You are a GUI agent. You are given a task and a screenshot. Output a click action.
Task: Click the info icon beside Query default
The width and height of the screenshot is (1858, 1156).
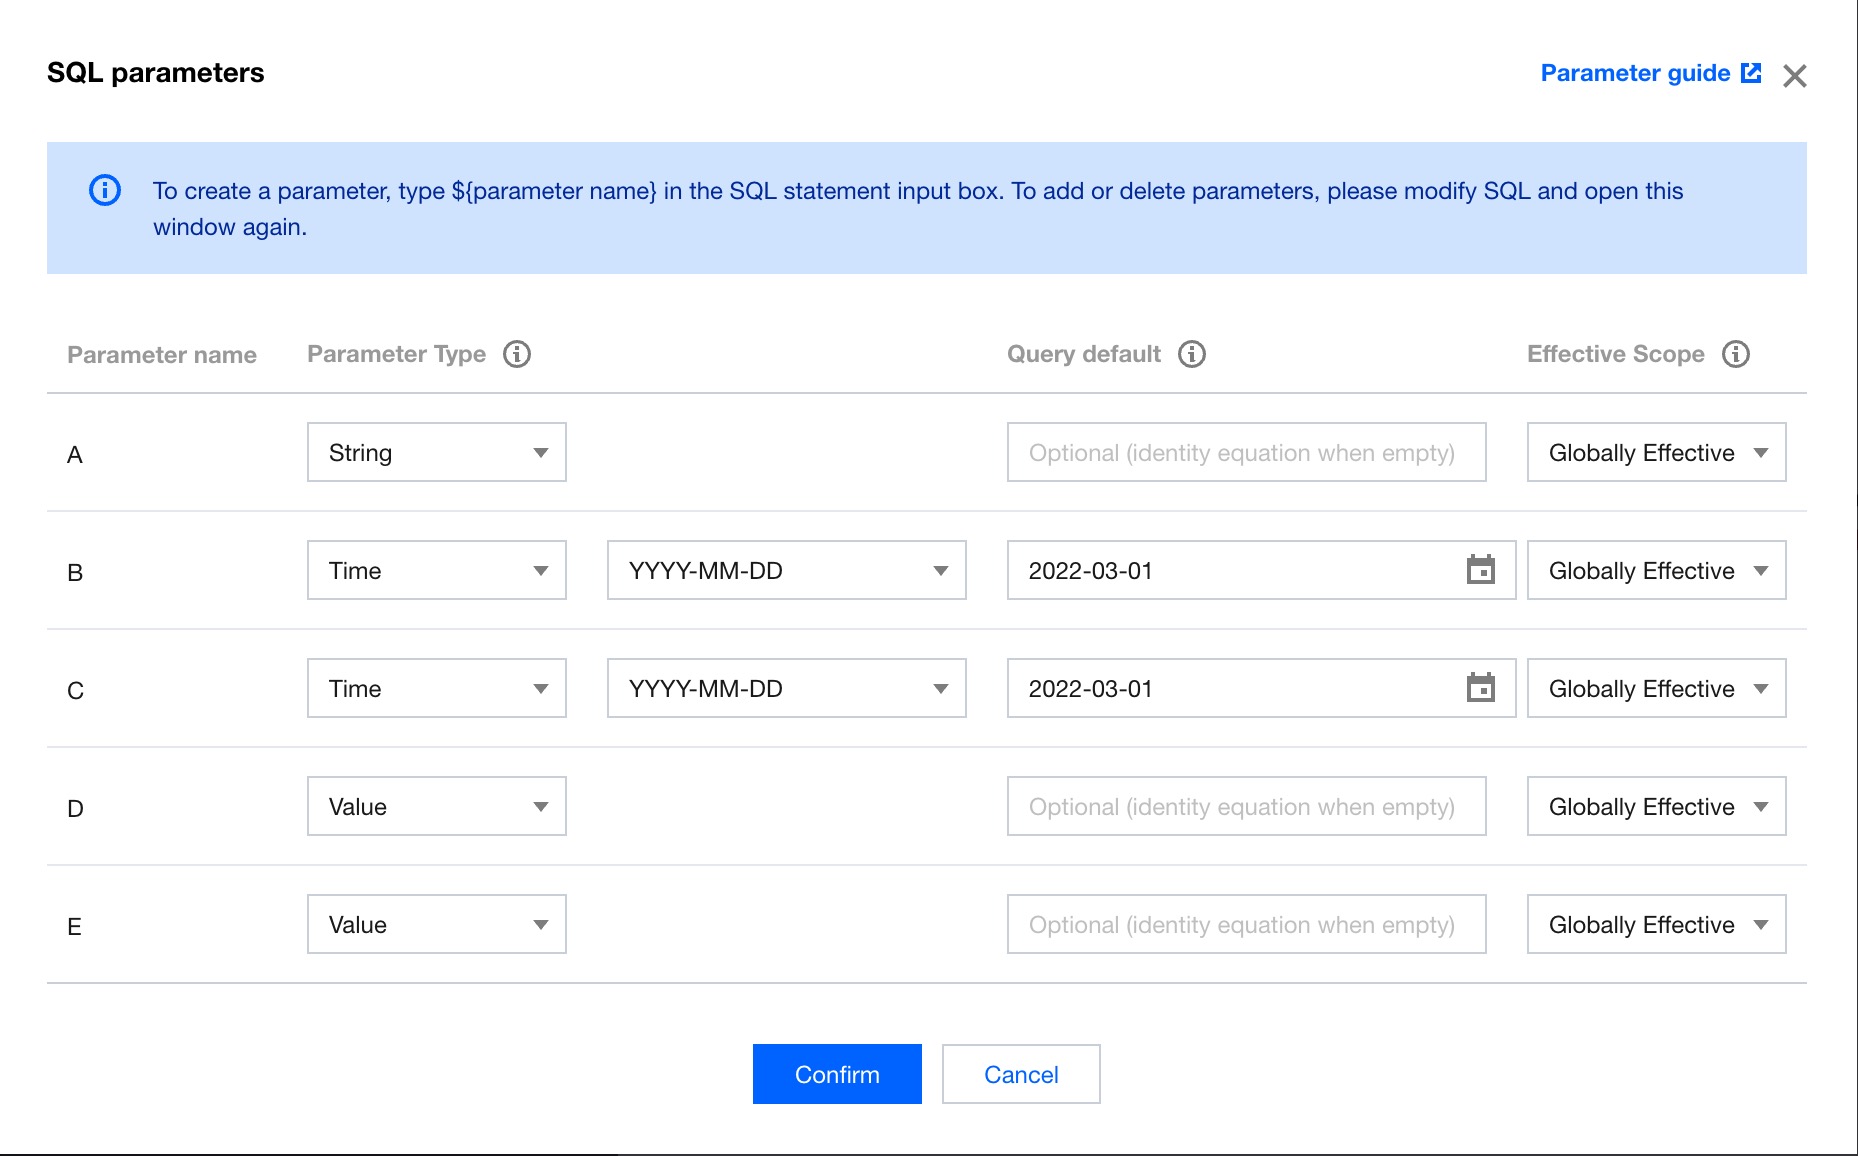point(1192,354)
